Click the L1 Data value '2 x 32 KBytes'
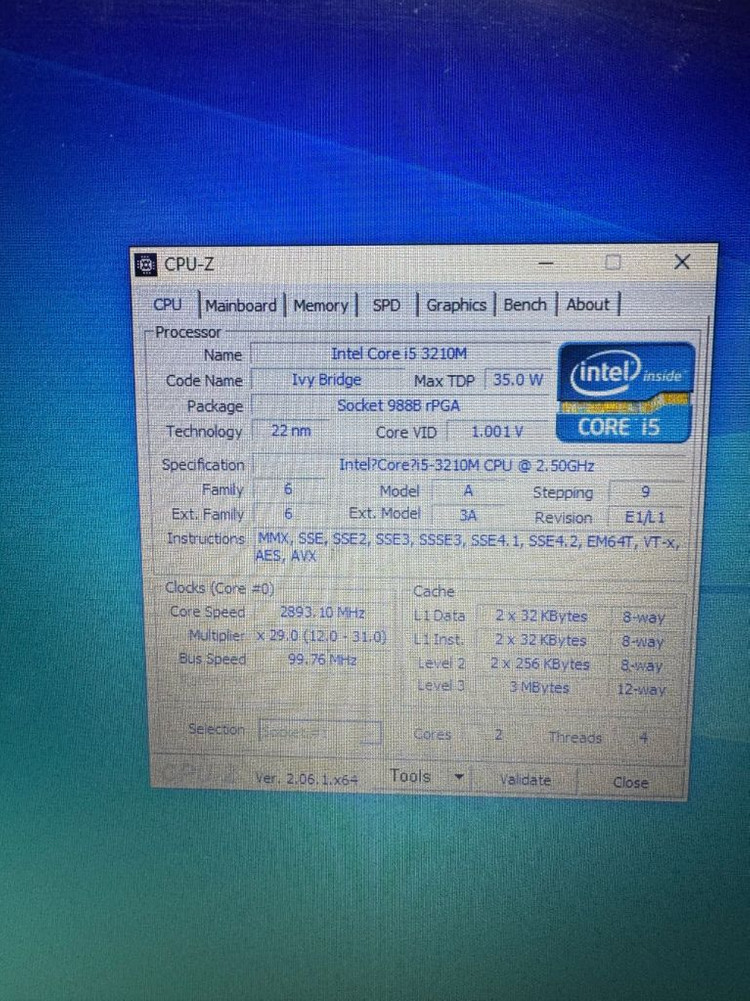This screenshot has width=750, height=1001. coord(541,616)
